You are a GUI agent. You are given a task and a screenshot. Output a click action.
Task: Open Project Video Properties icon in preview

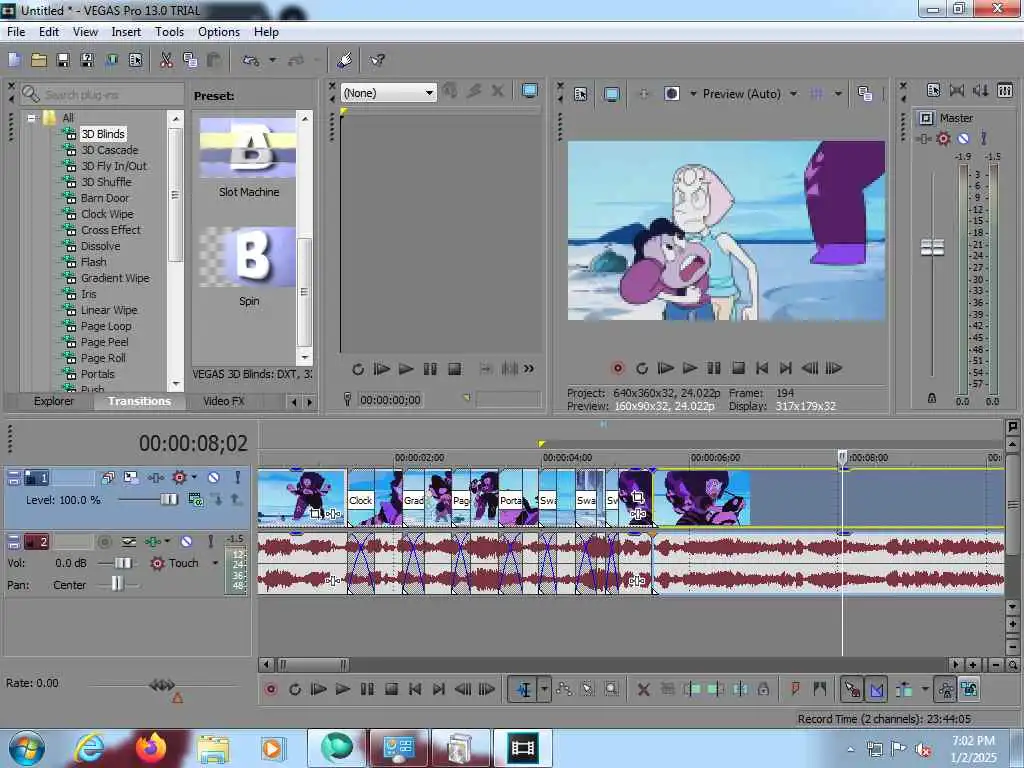pos(581,94)
